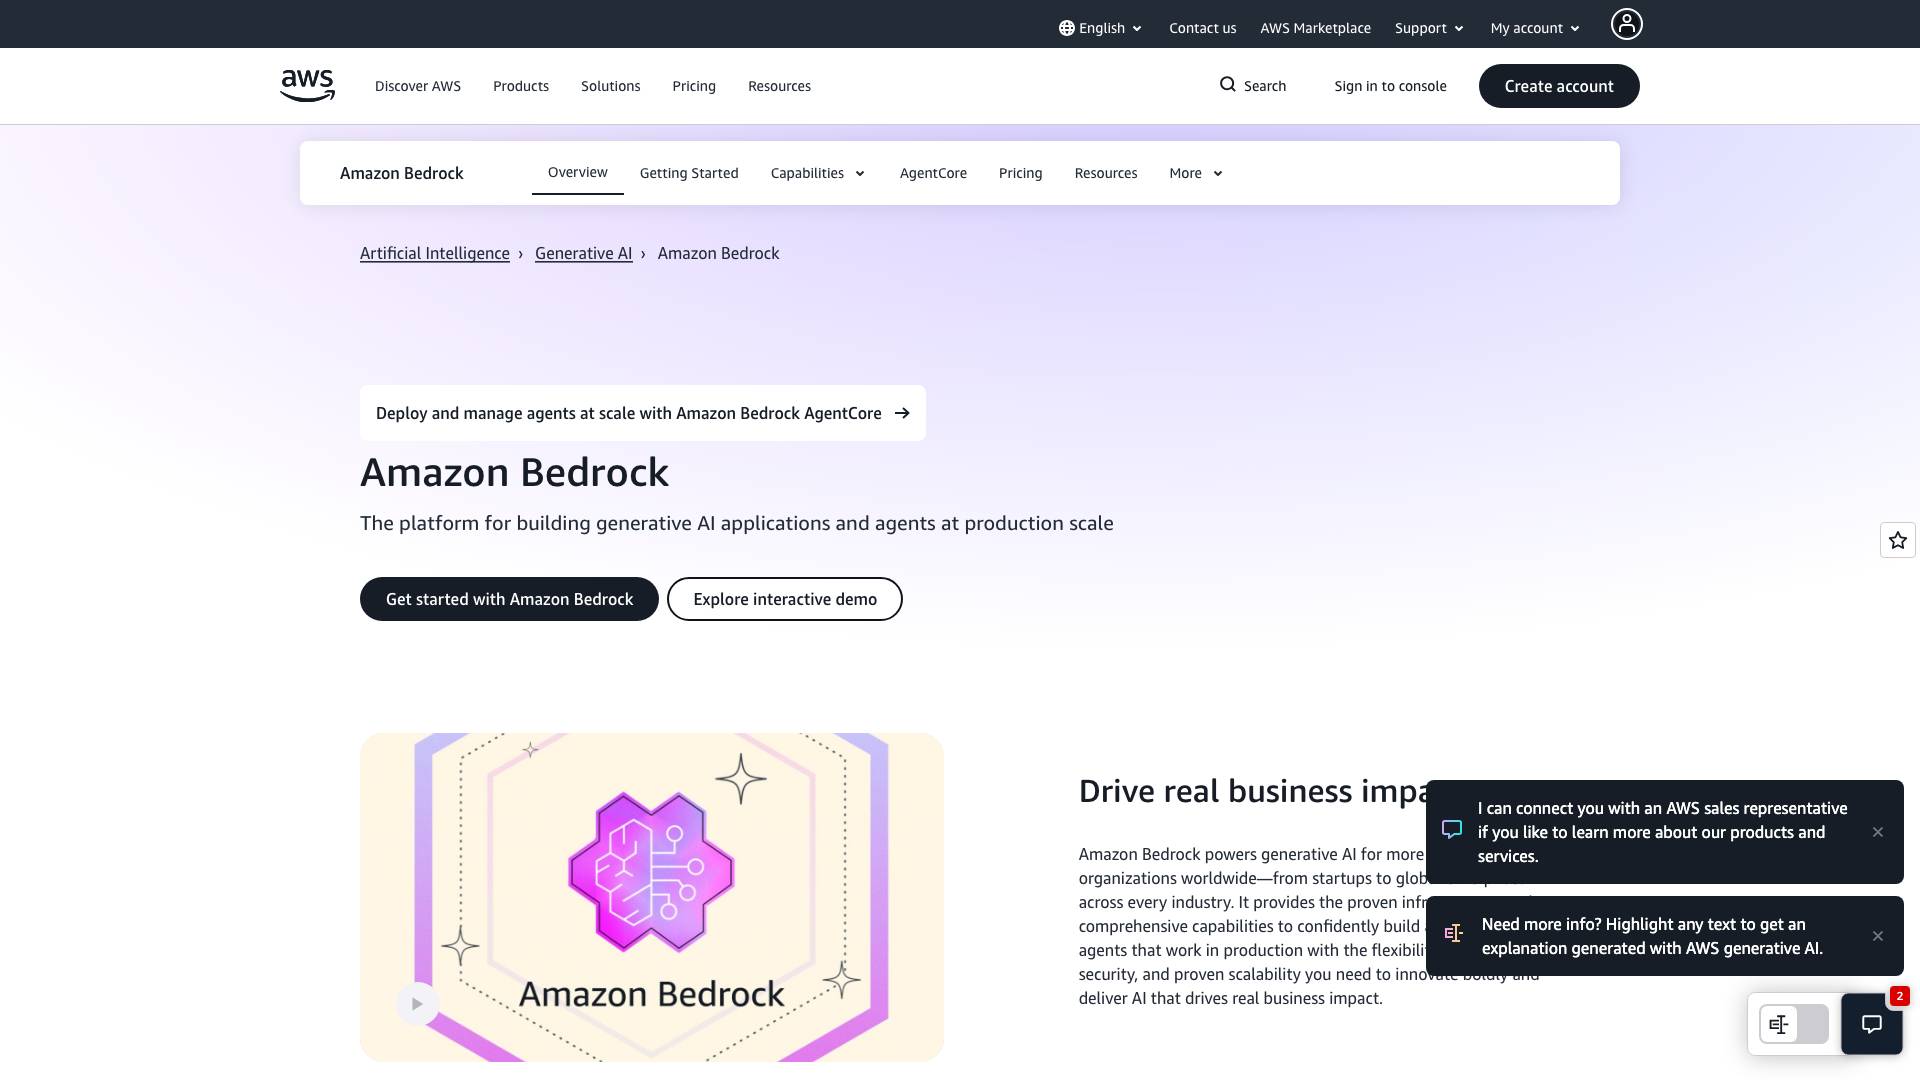Image resolution: width=1920 pixels, height=1080 pixels.
Task: Expand the More menu in Bedrock nav
Action: pyautogui.click(x=1195, y=173)
